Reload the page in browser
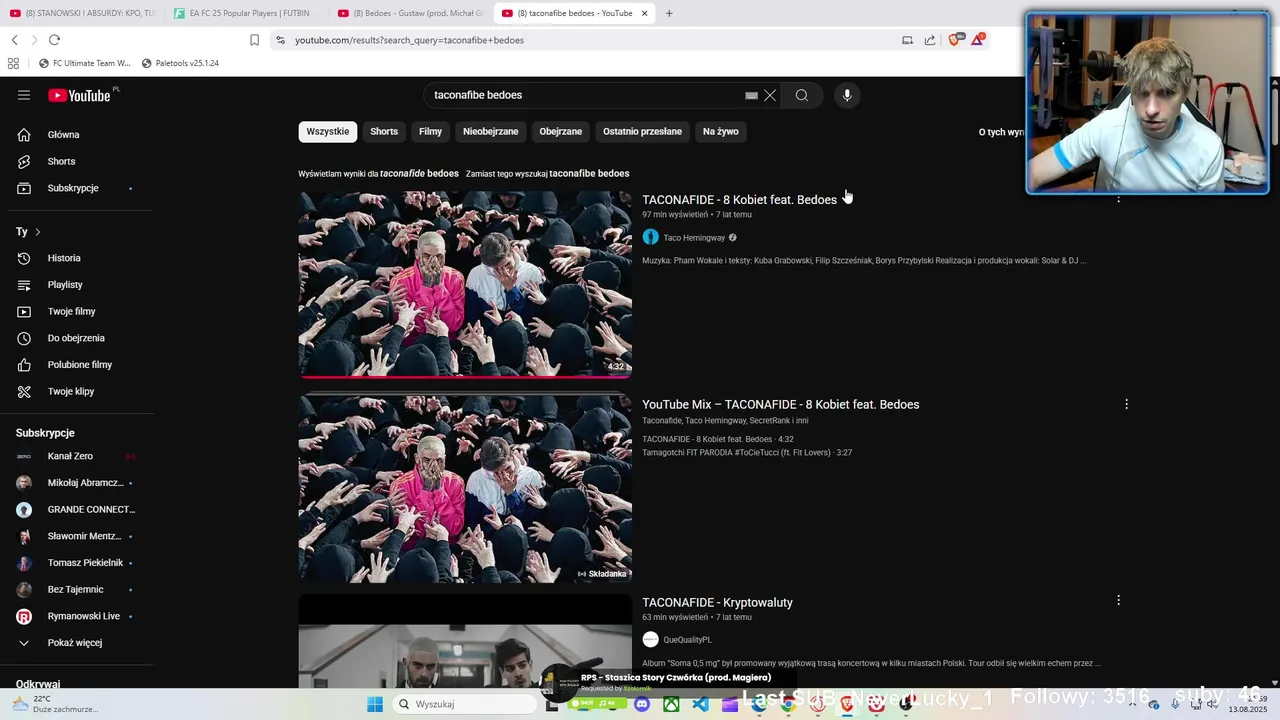1280x720 pixels. (x=54, y=40)
